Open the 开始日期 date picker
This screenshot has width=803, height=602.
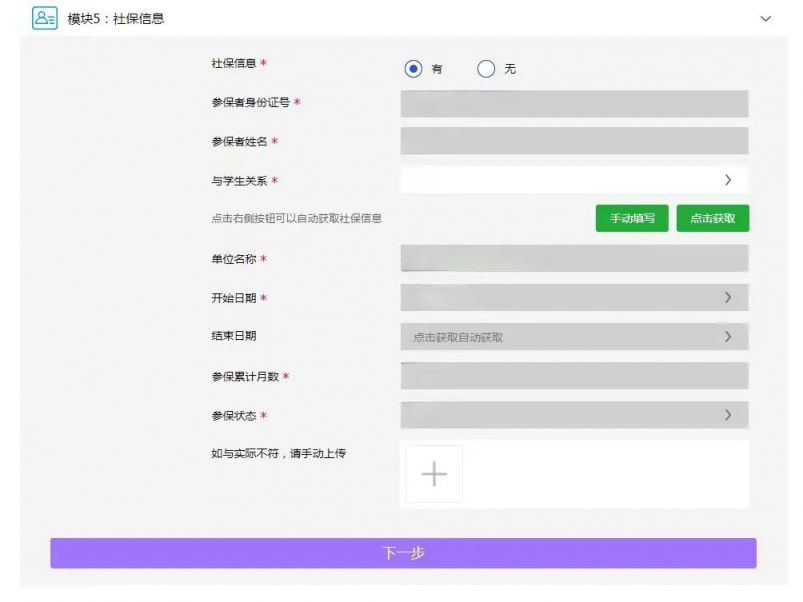(x=574, y=297)
